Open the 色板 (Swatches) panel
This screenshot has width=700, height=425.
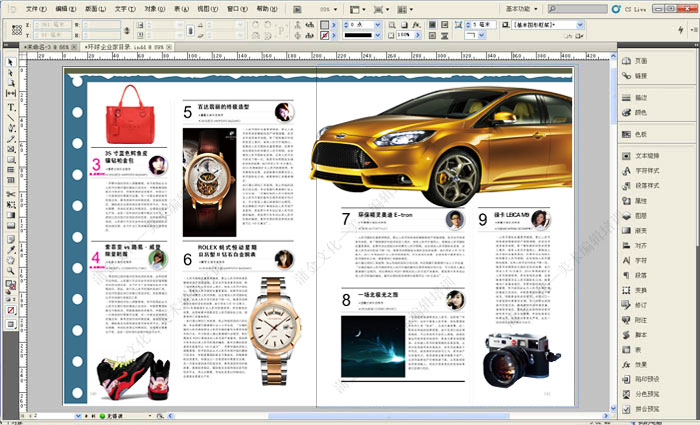click(635, 134)
